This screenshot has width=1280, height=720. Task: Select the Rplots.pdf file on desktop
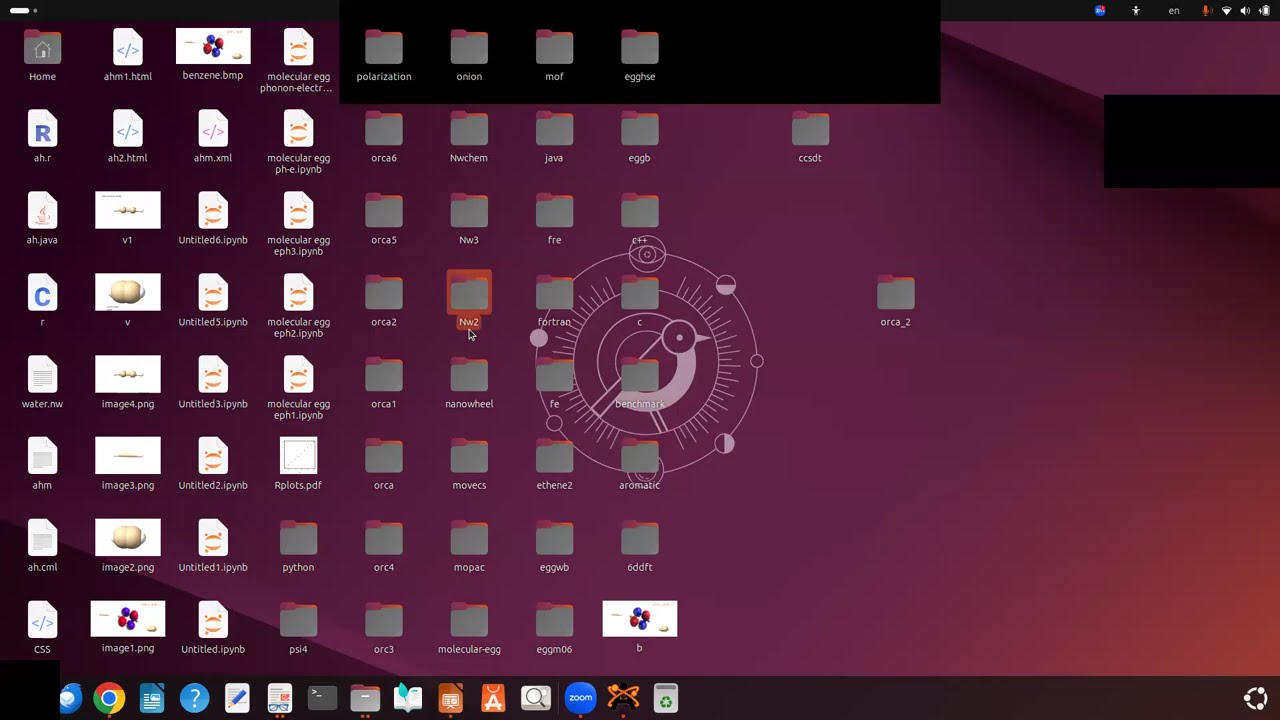coord(298,458)
